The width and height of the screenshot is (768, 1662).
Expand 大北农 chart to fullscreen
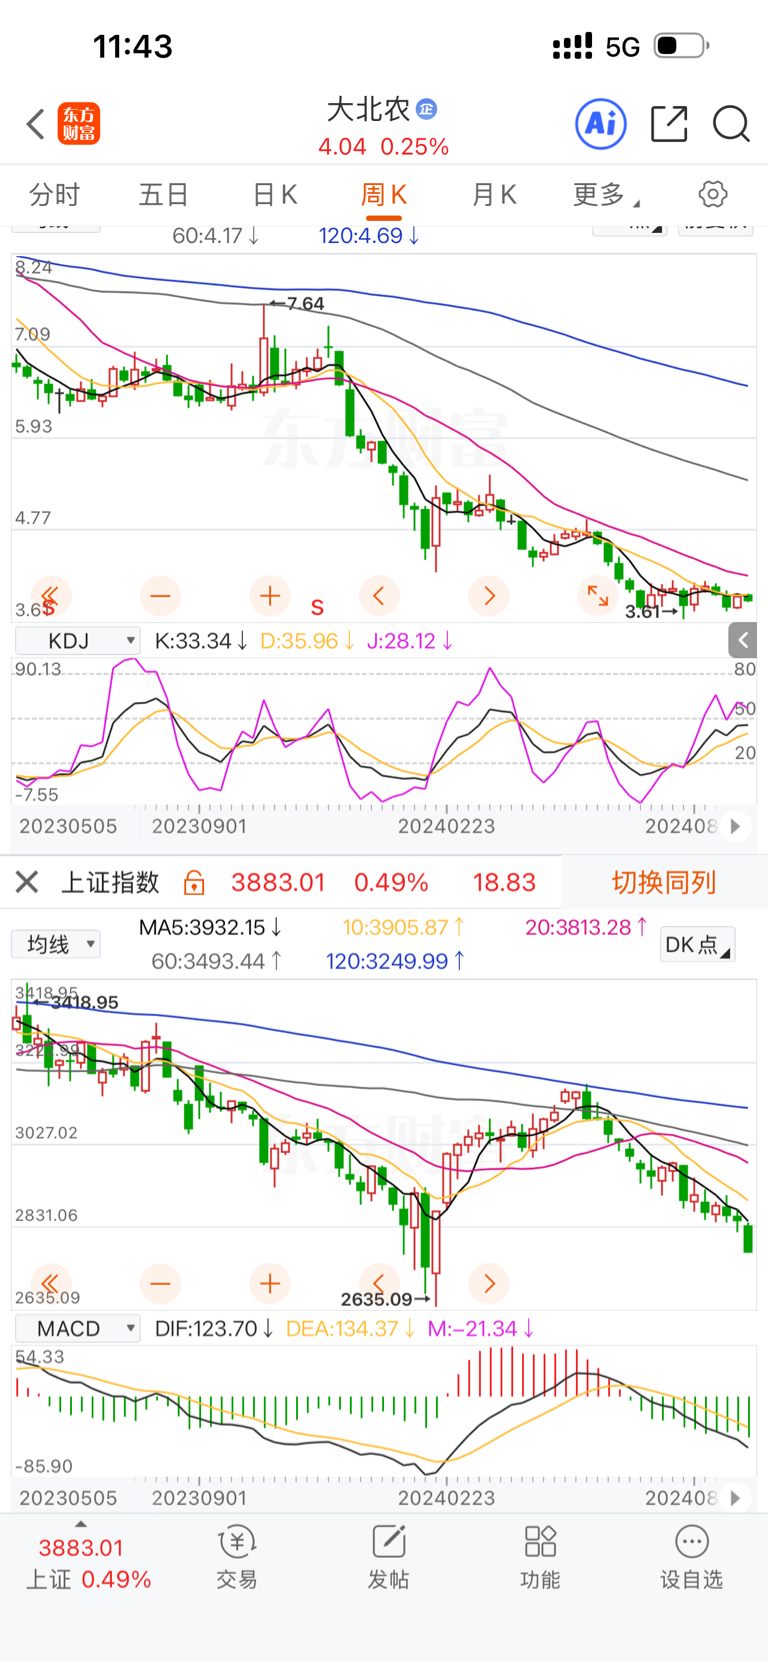click(x=598, y=596)
